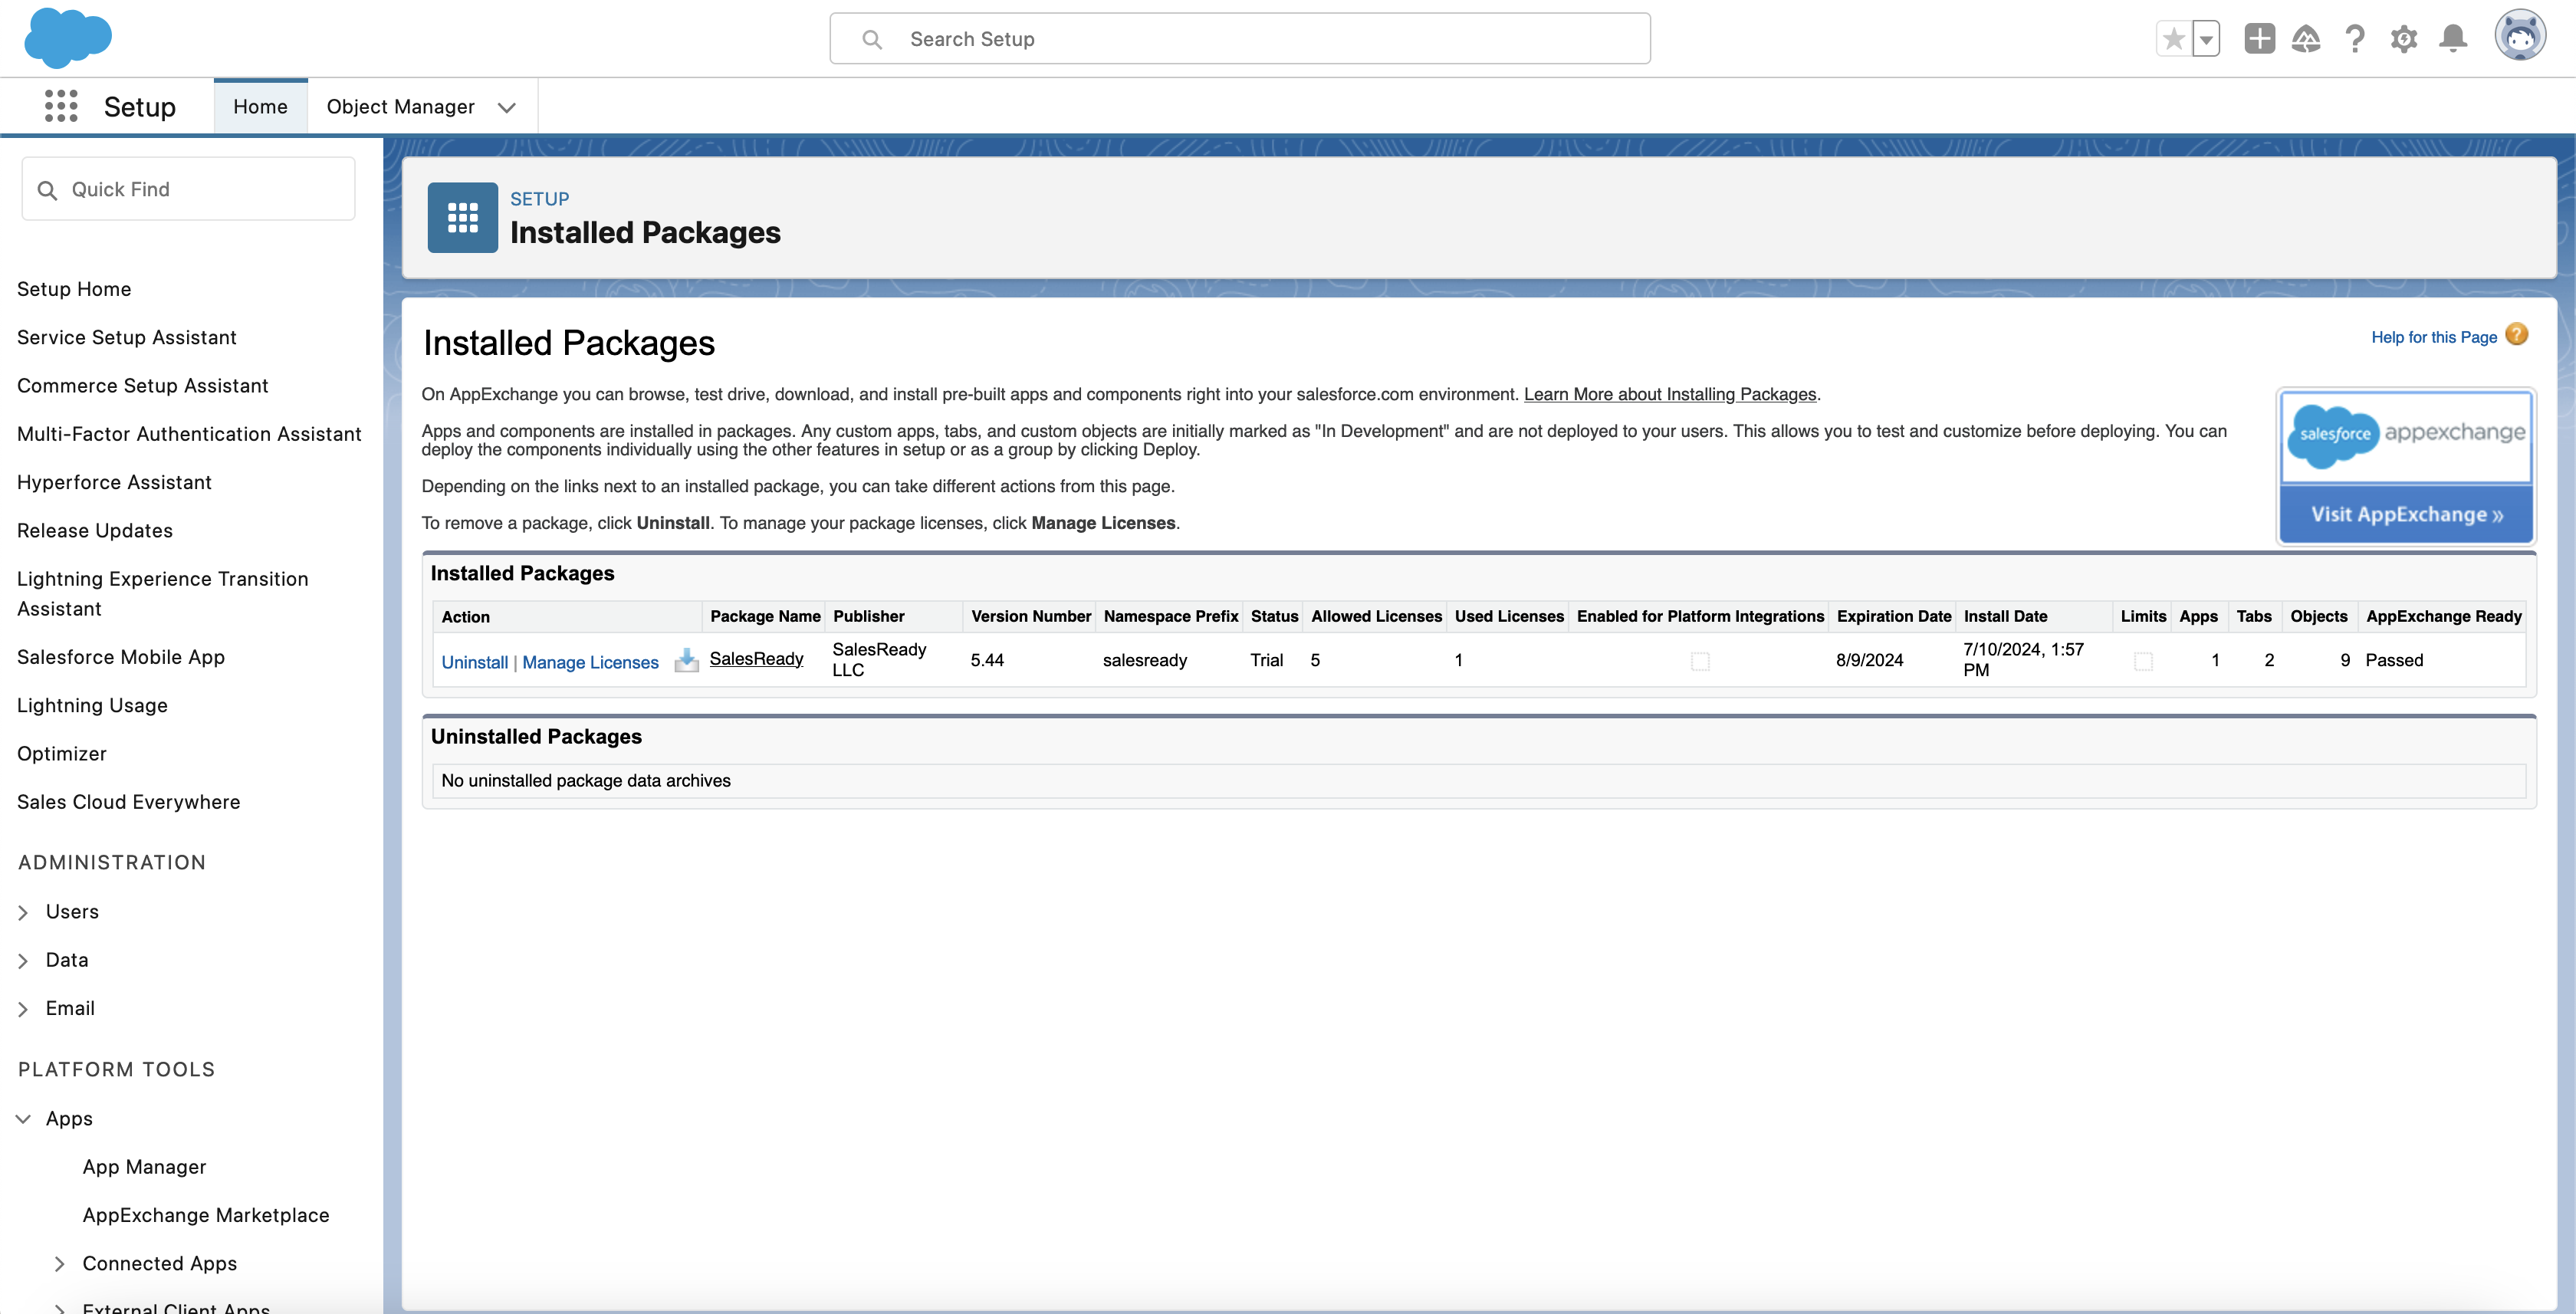Image resolution: width=2576 pixels, height=1314 pixels.
Task: Click the SalesReady package download icon
Action: click(x=686, y=660)
